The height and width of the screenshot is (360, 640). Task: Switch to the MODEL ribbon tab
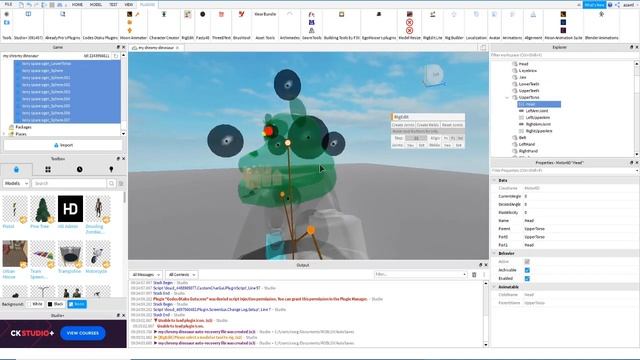pos(96,4)
